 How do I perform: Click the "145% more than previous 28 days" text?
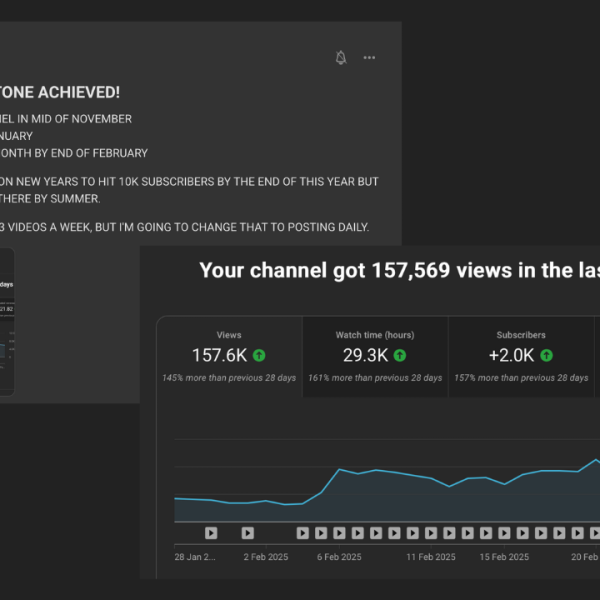(229, 378)
